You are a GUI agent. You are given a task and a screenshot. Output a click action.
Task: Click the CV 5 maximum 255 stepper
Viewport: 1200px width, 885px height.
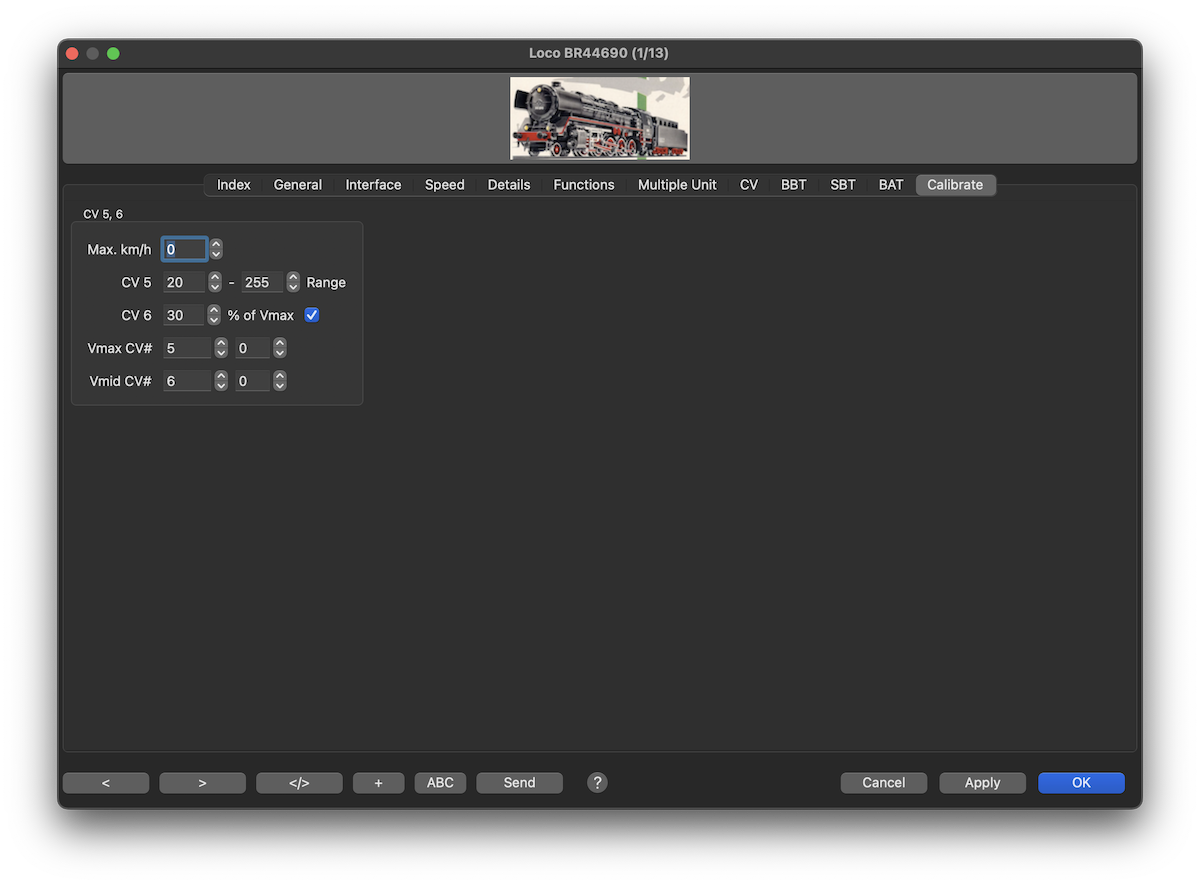[x=293, y=282]
